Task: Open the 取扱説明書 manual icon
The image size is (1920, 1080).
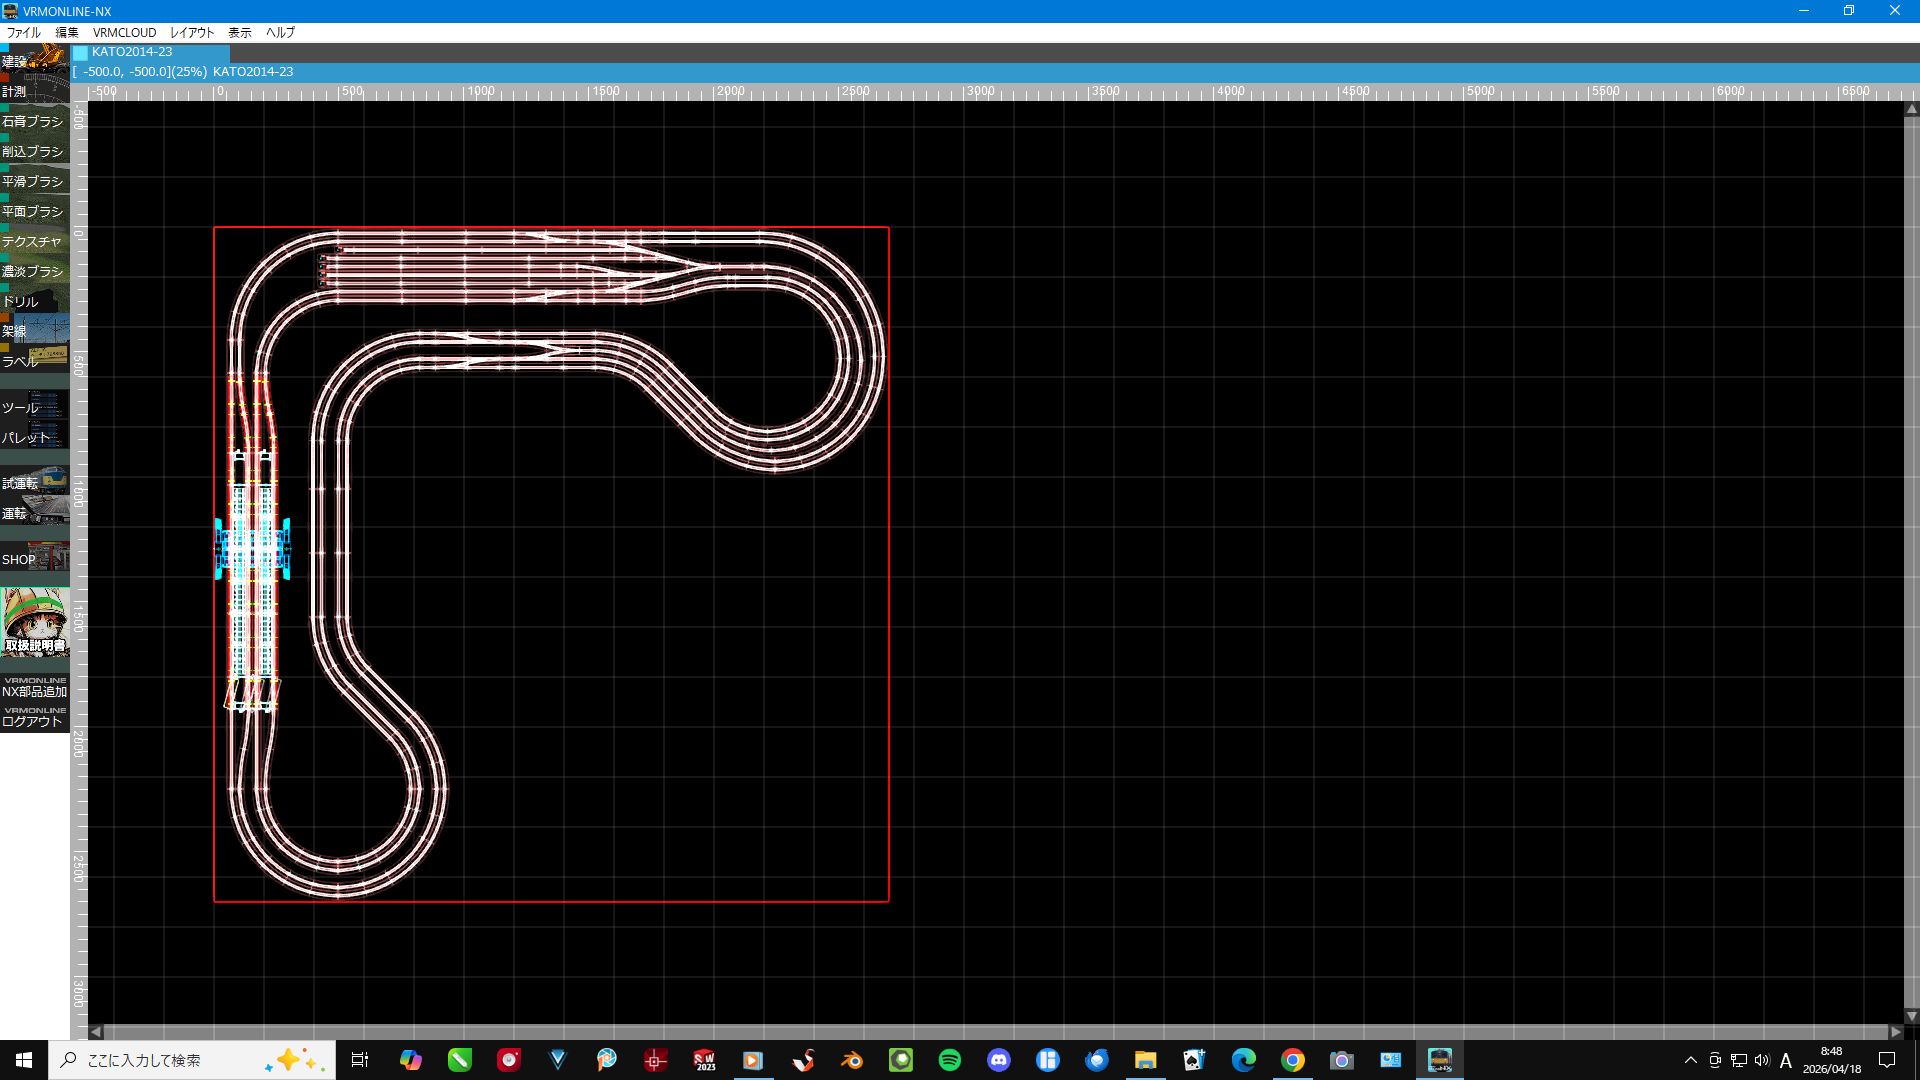Action: pos(35,623)
